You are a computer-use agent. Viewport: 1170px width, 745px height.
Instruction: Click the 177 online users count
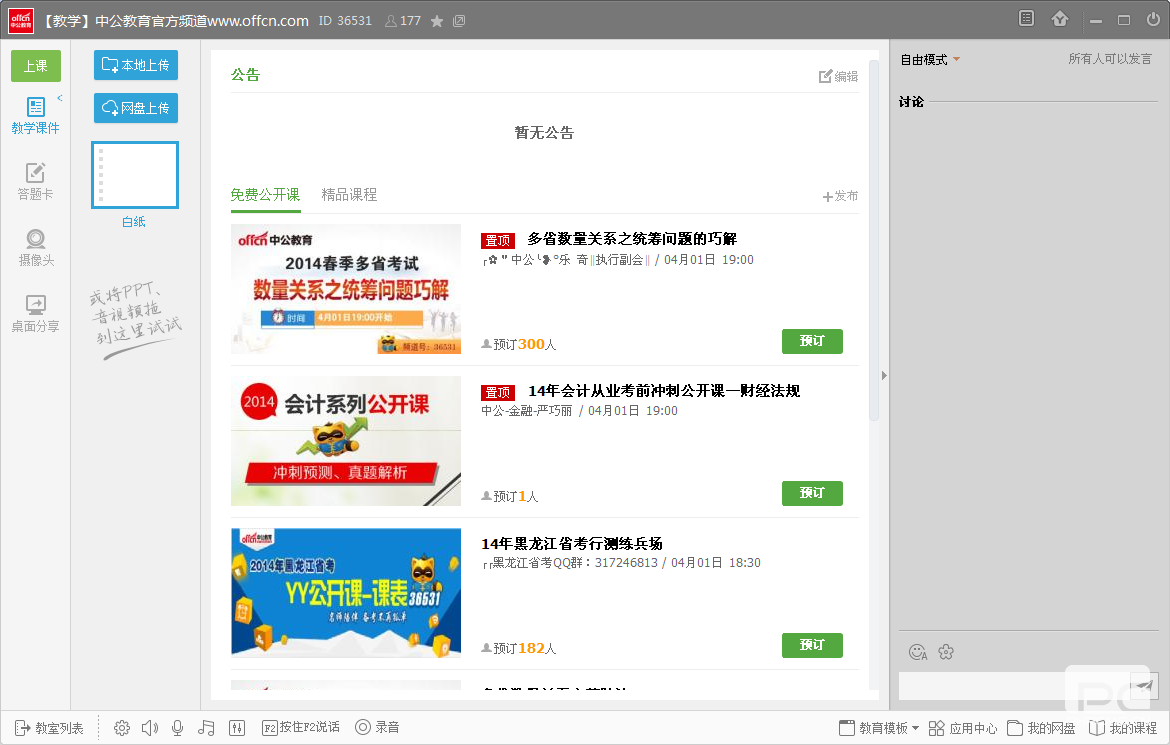(x=403, y=21)
